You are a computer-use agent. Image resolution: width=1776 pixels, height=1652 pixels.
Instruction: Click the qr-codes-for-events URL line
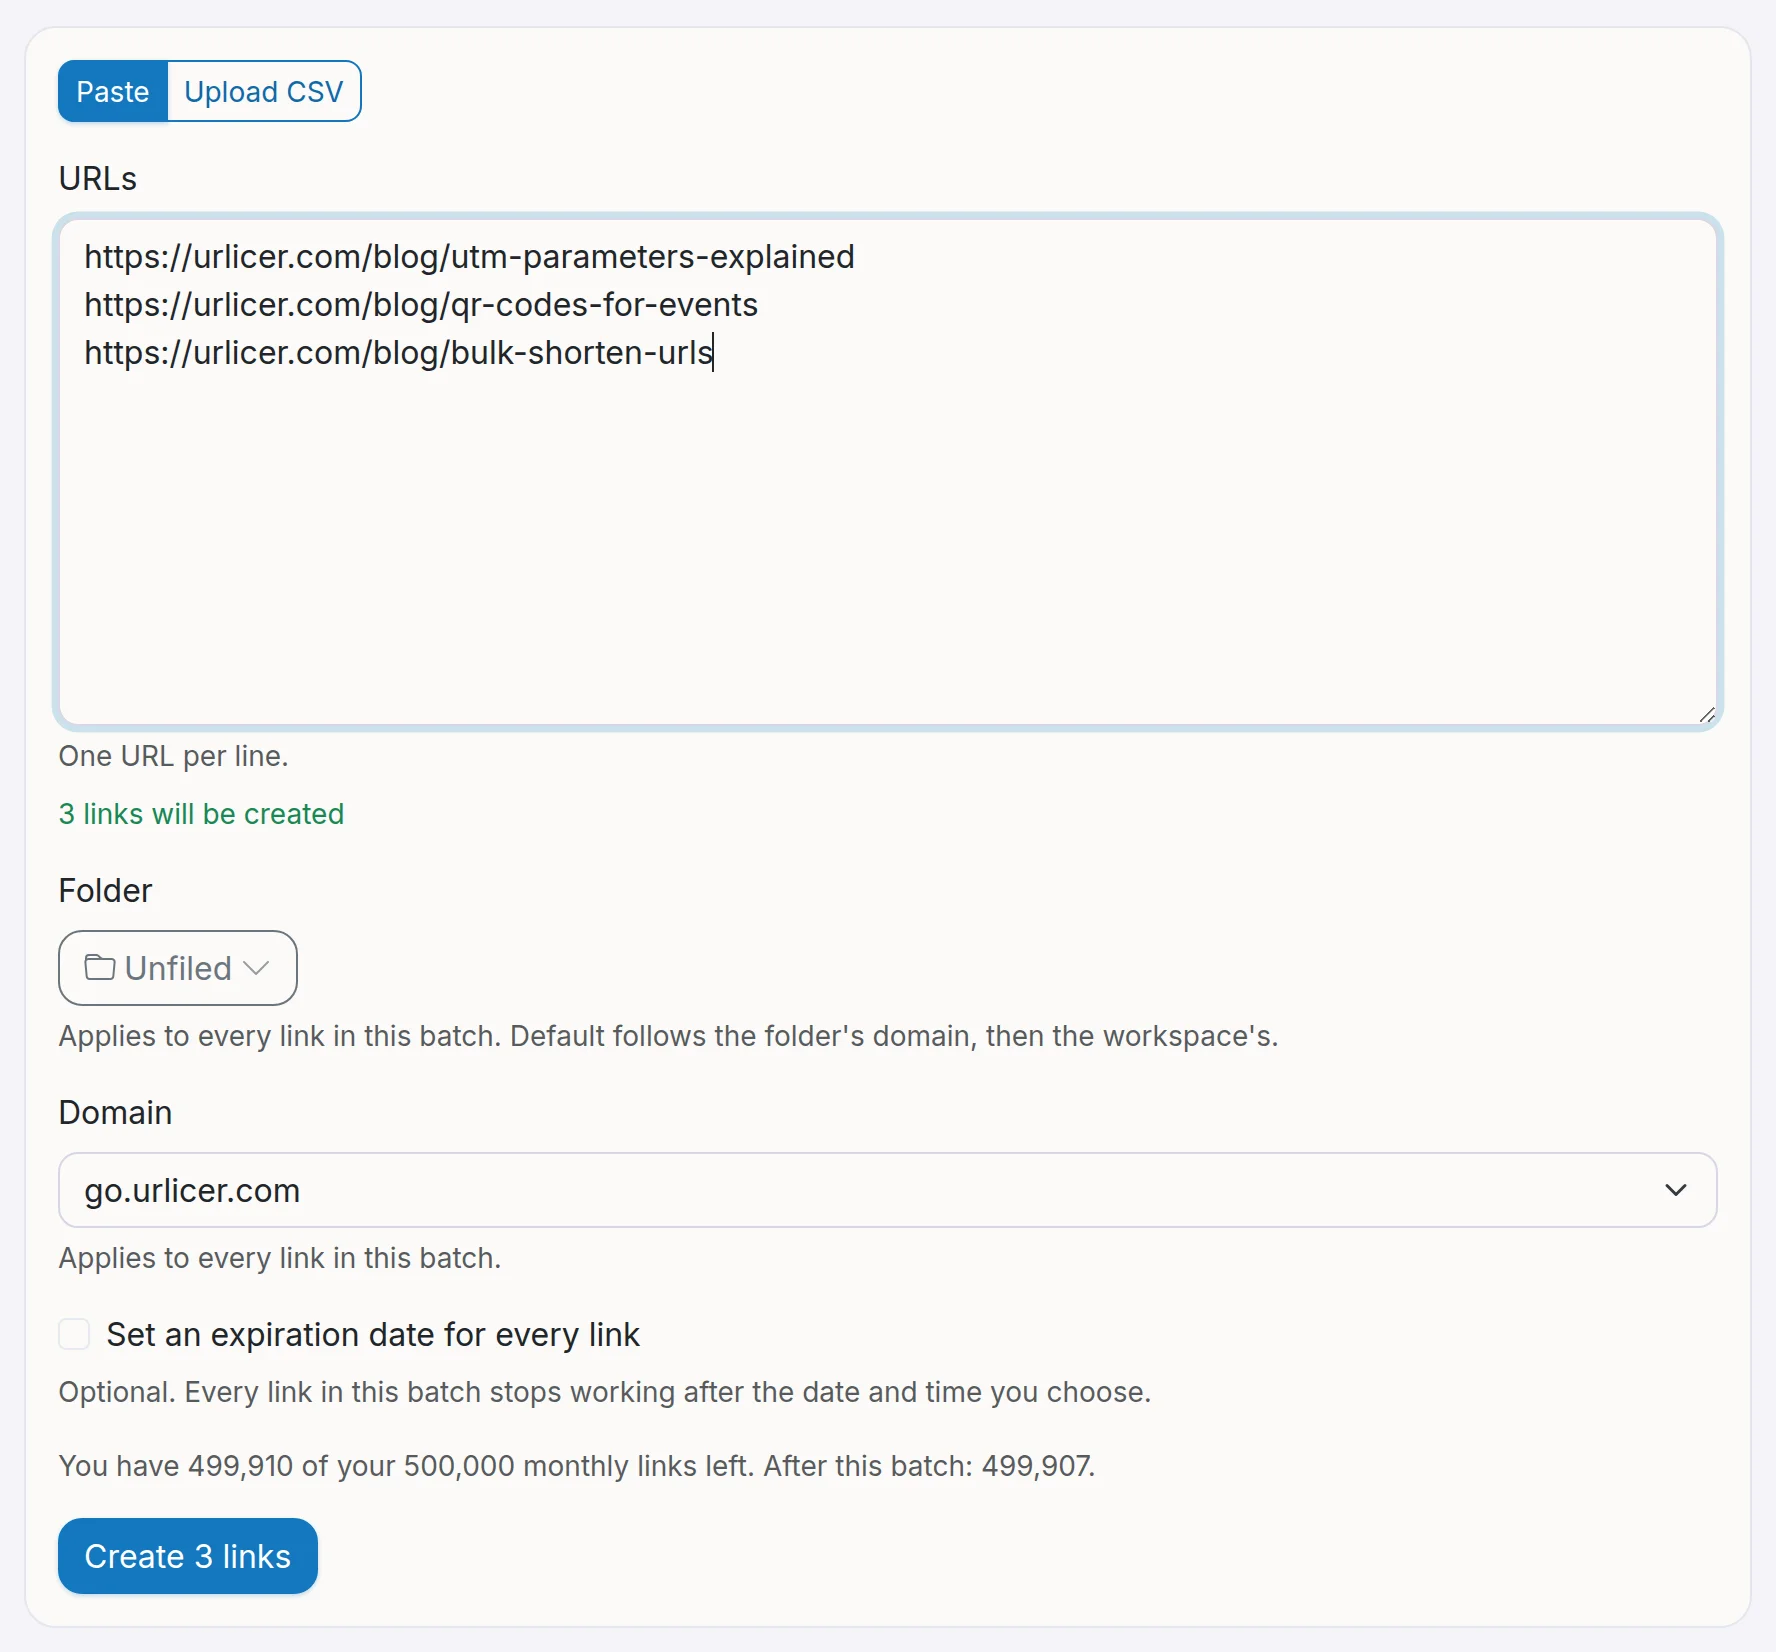click(421, 305)
